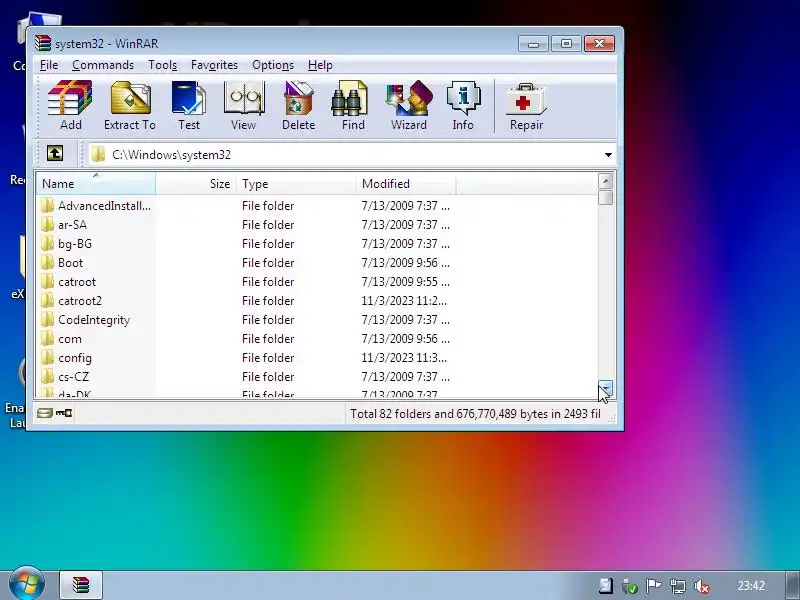Open the Help menu
This screenshot has height=600, width=800.
(320, 65)
